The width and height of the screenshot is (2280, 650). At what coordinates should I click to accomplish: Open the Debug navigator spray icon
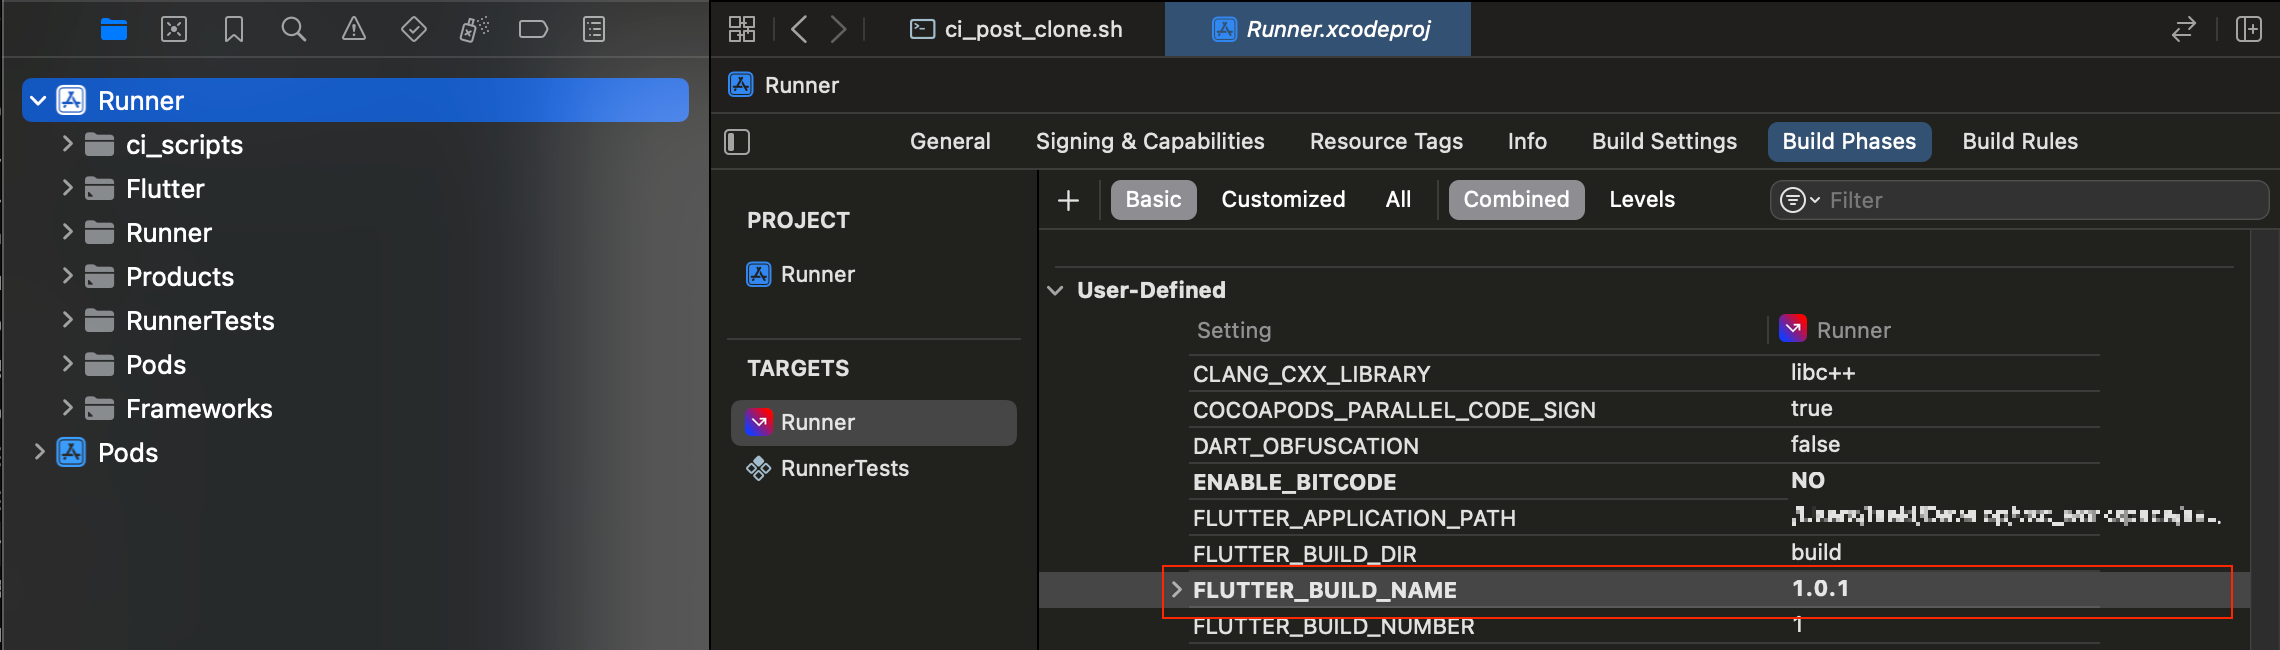474,30
